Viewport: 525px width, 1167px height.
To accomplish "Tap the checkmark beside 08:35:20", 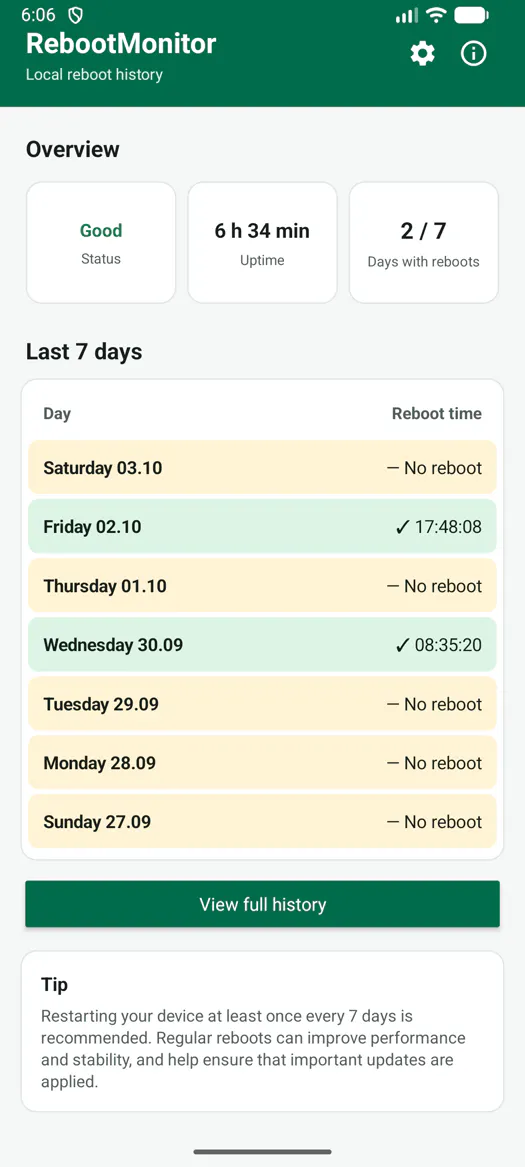I will pyautogui.click(x=402, y=645).
